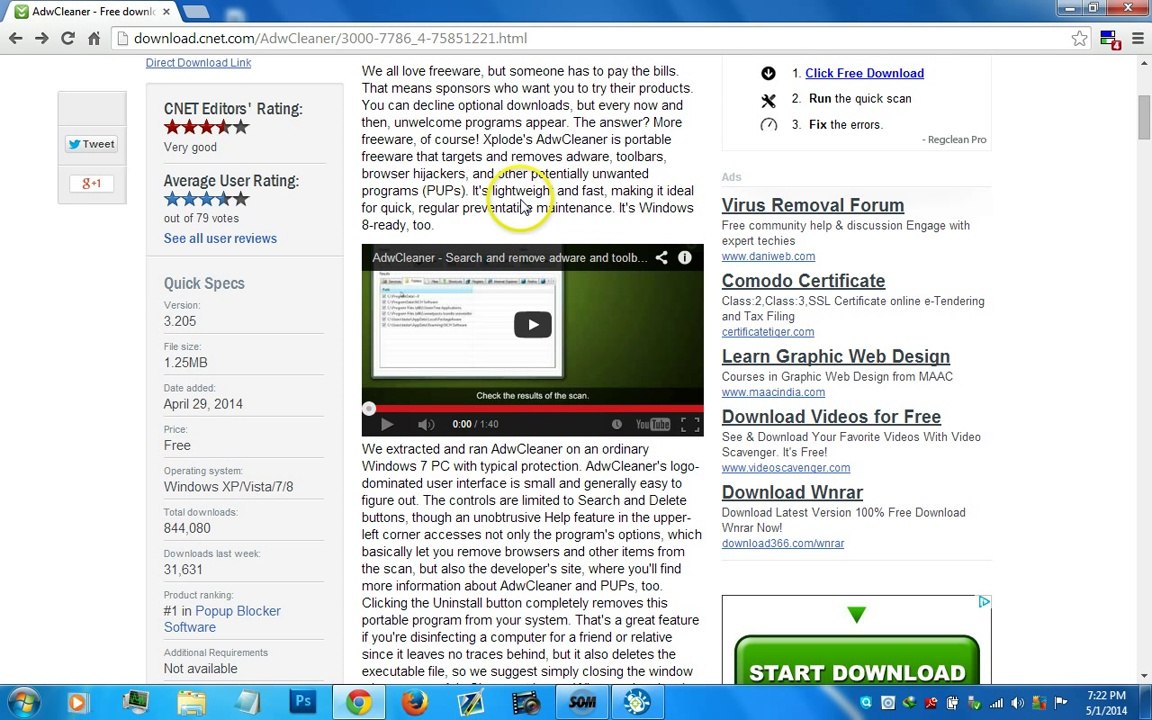The width and height of the screenshot is (1152, 720).
Task: Click the scrollbar down arrow
Action: pos(1144,676)
